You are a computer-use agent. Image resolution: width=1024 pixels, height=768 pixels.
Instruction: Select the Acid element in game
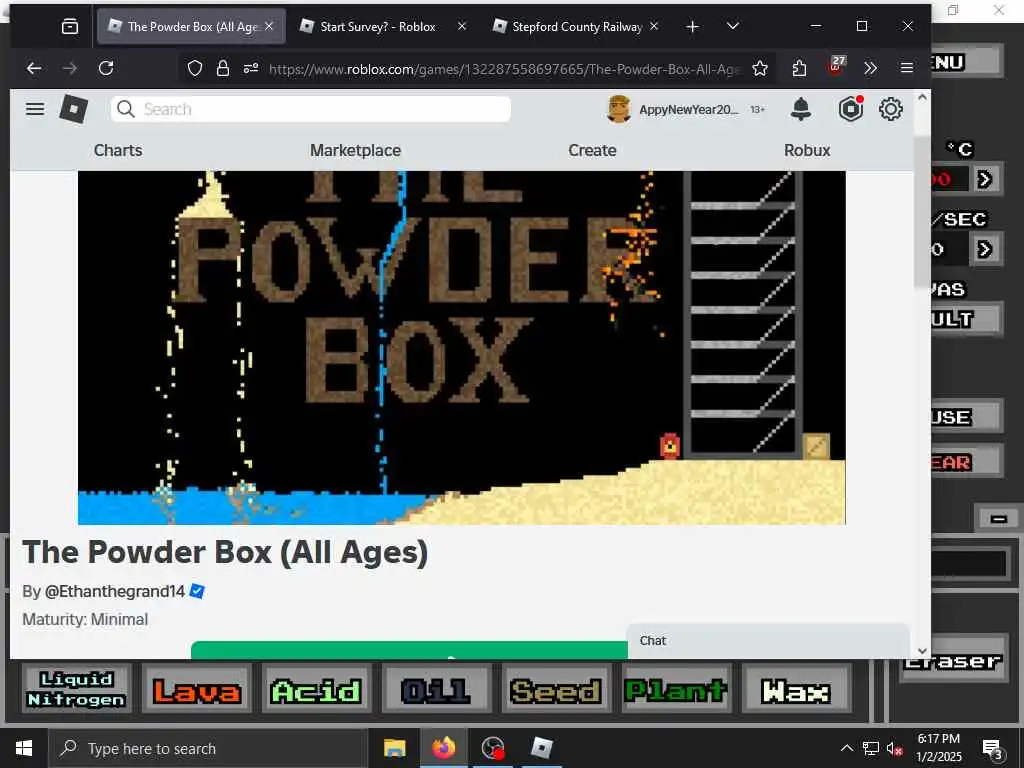317,690
